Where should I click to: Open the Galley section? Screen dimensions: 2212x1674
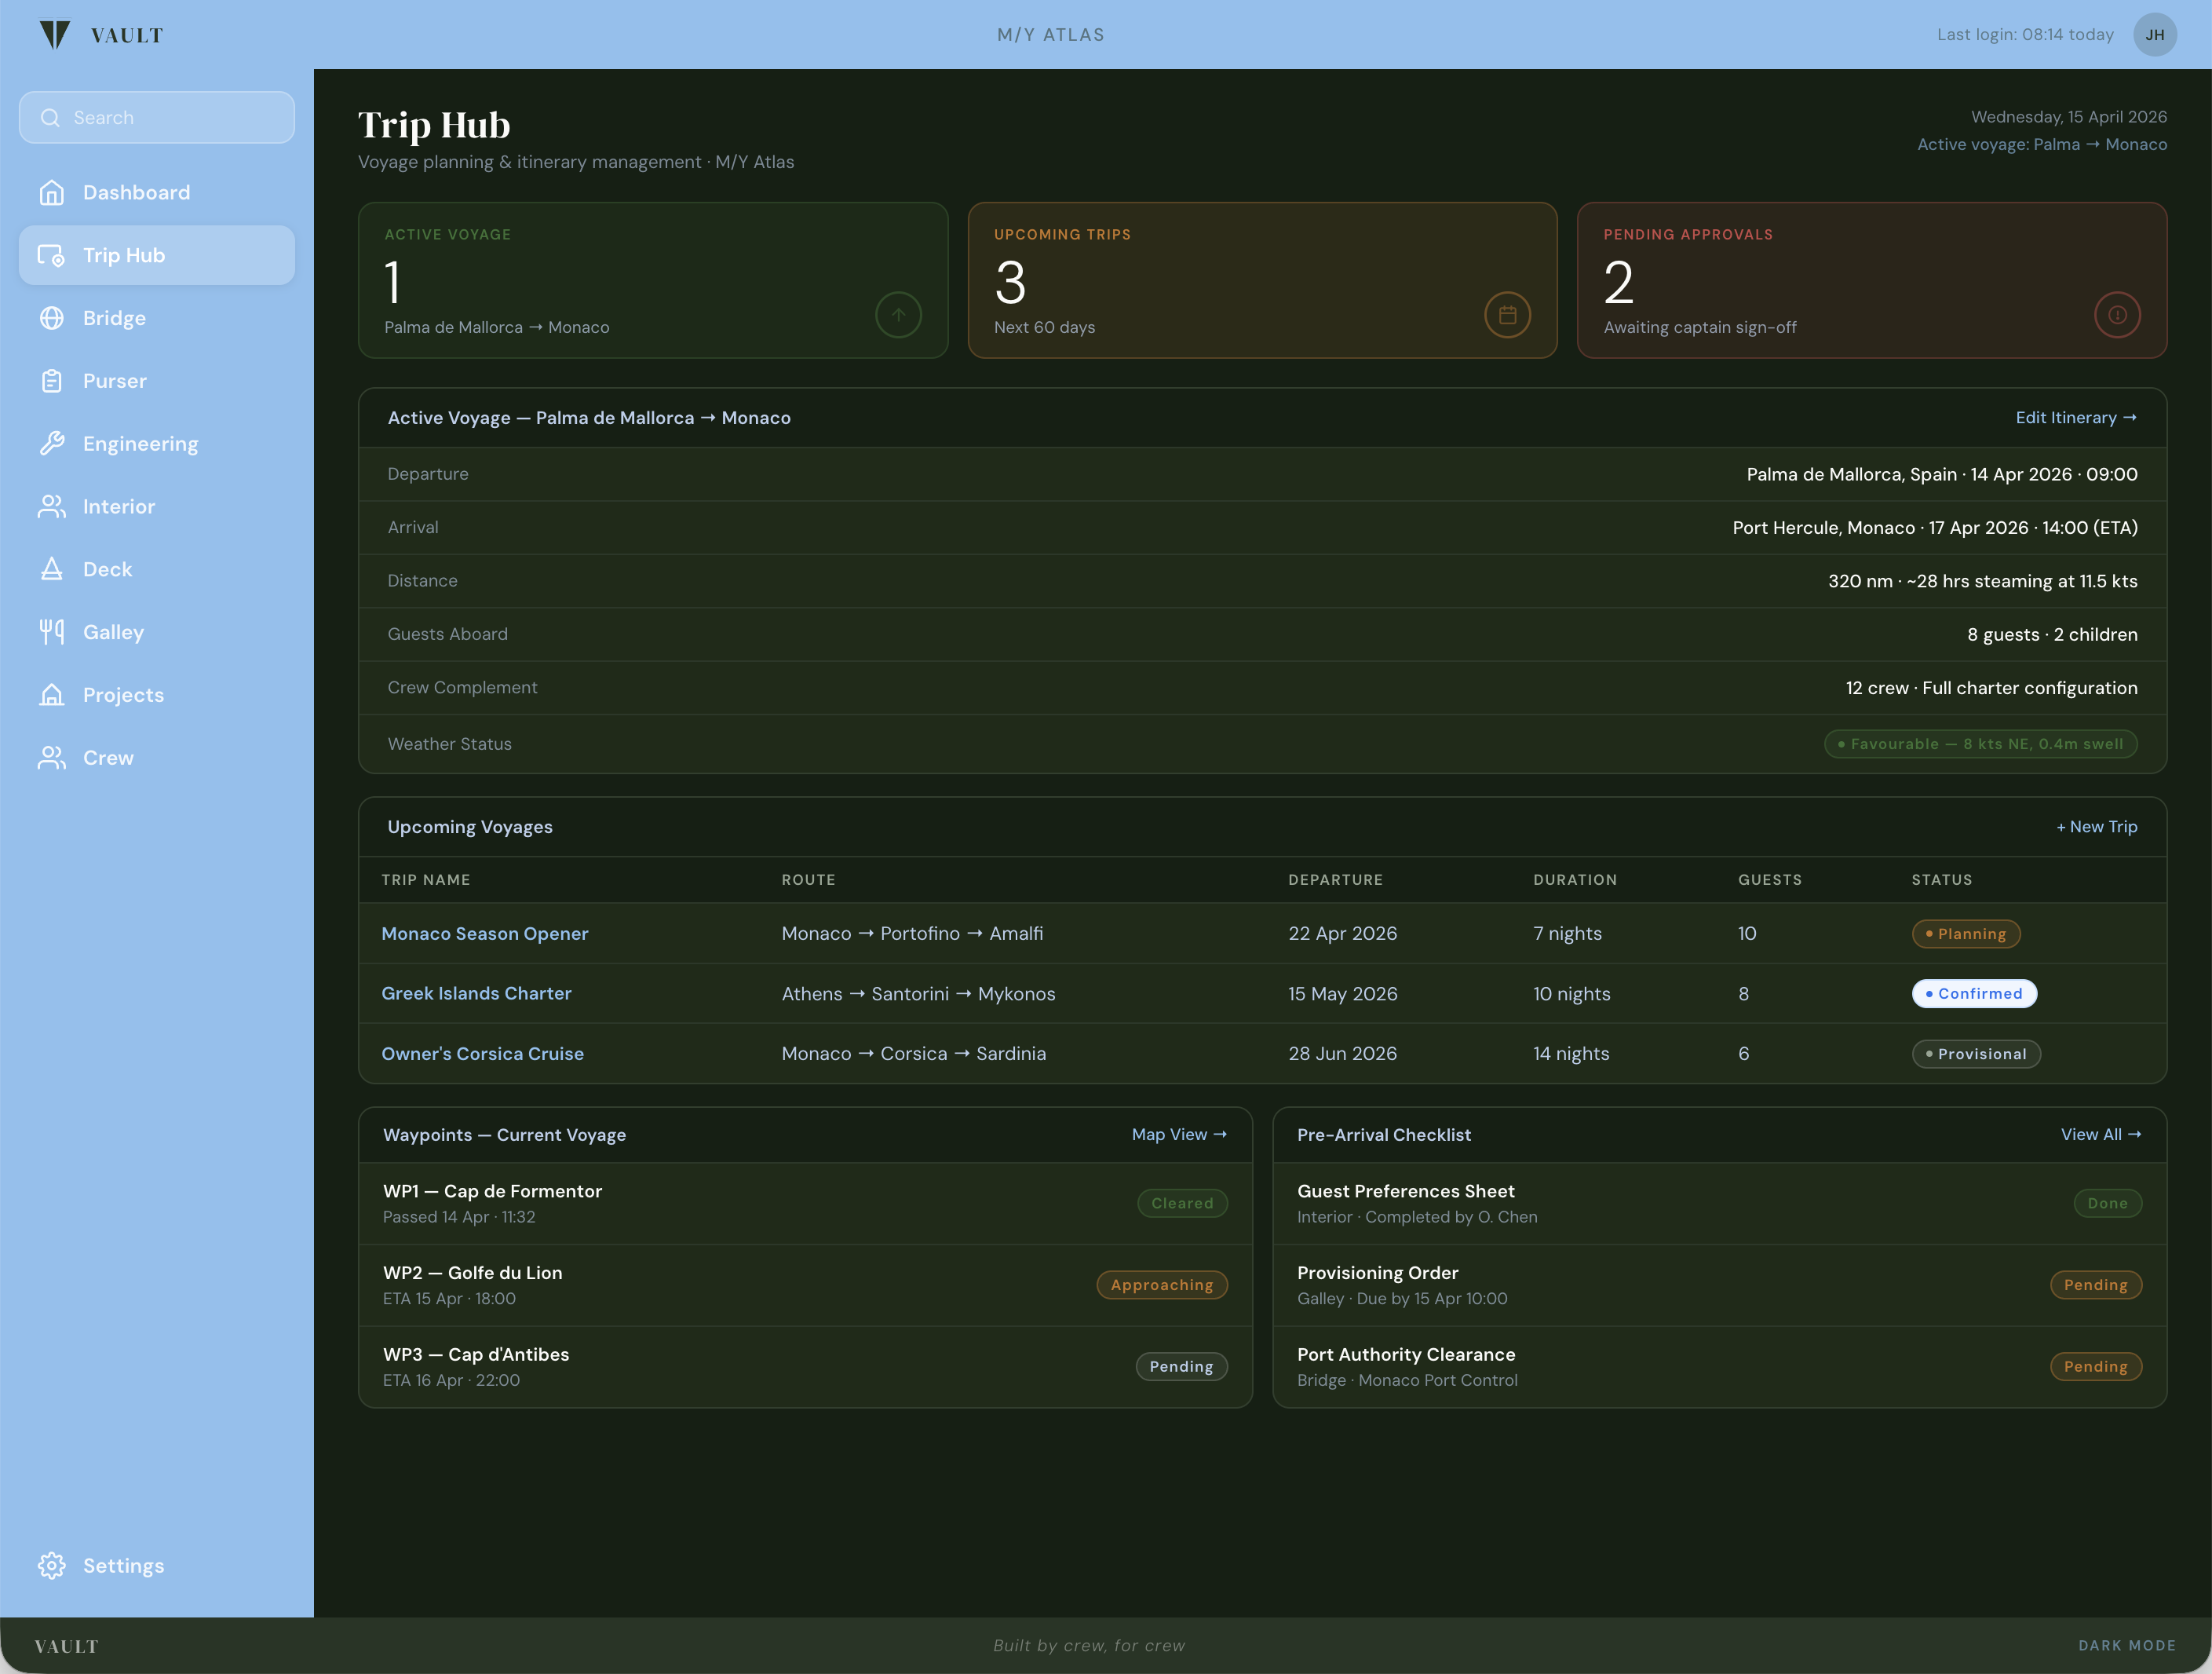(157, 632)
